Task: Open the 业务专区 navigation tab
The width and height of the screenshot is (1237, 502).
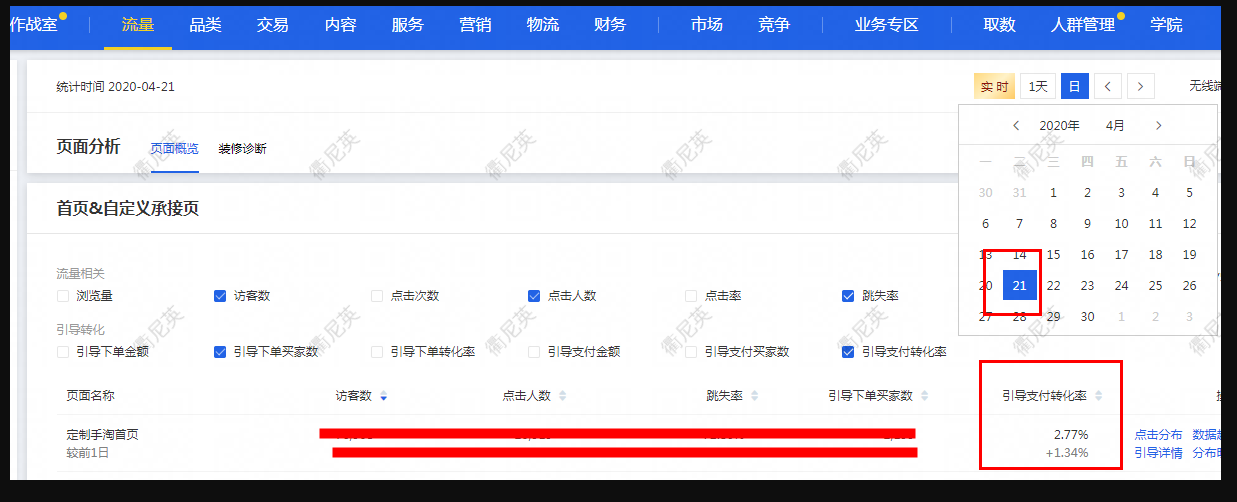Action: click(x=887, y=26)
